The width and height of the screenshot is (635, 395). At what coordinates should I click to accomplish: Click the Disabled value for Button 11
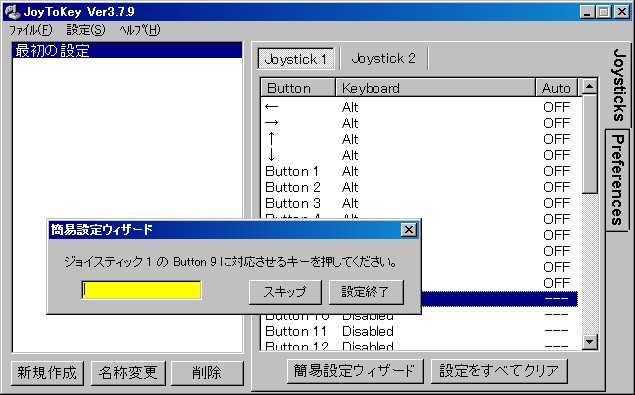tap(368, 331)
